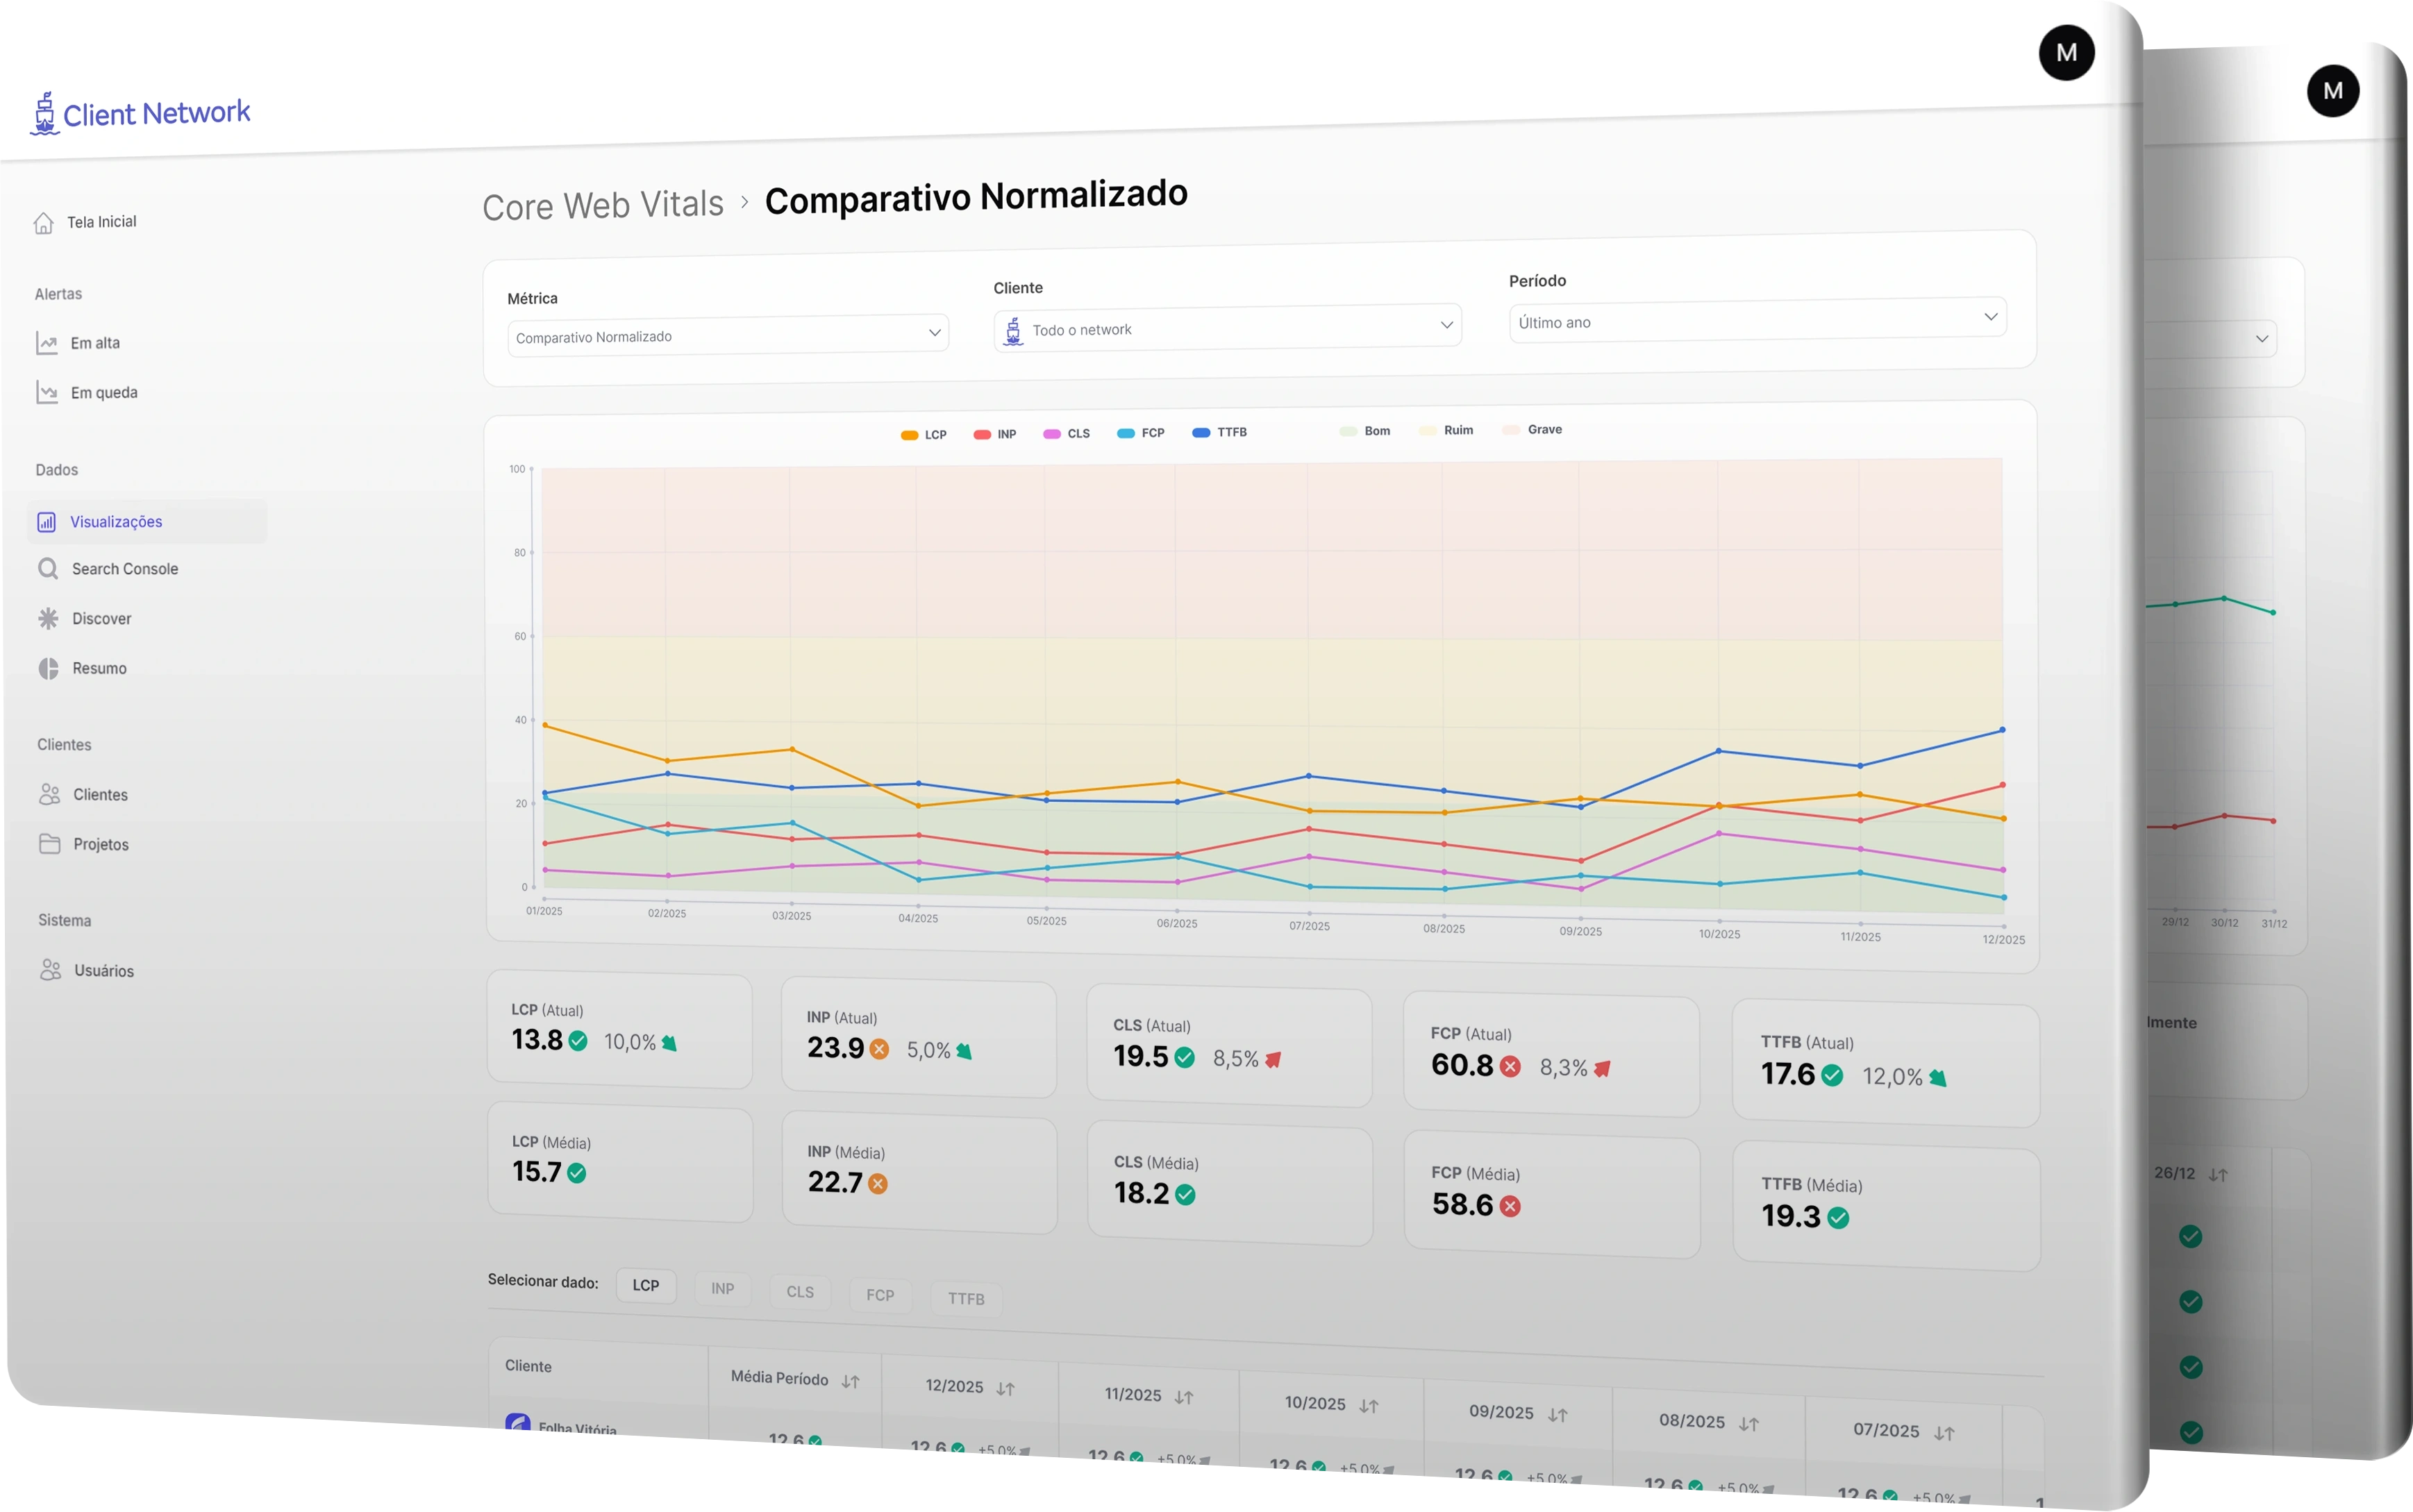Toggle TTFB series in chart legend
The image size is (2413, 1512).
tap(1219, 432)
